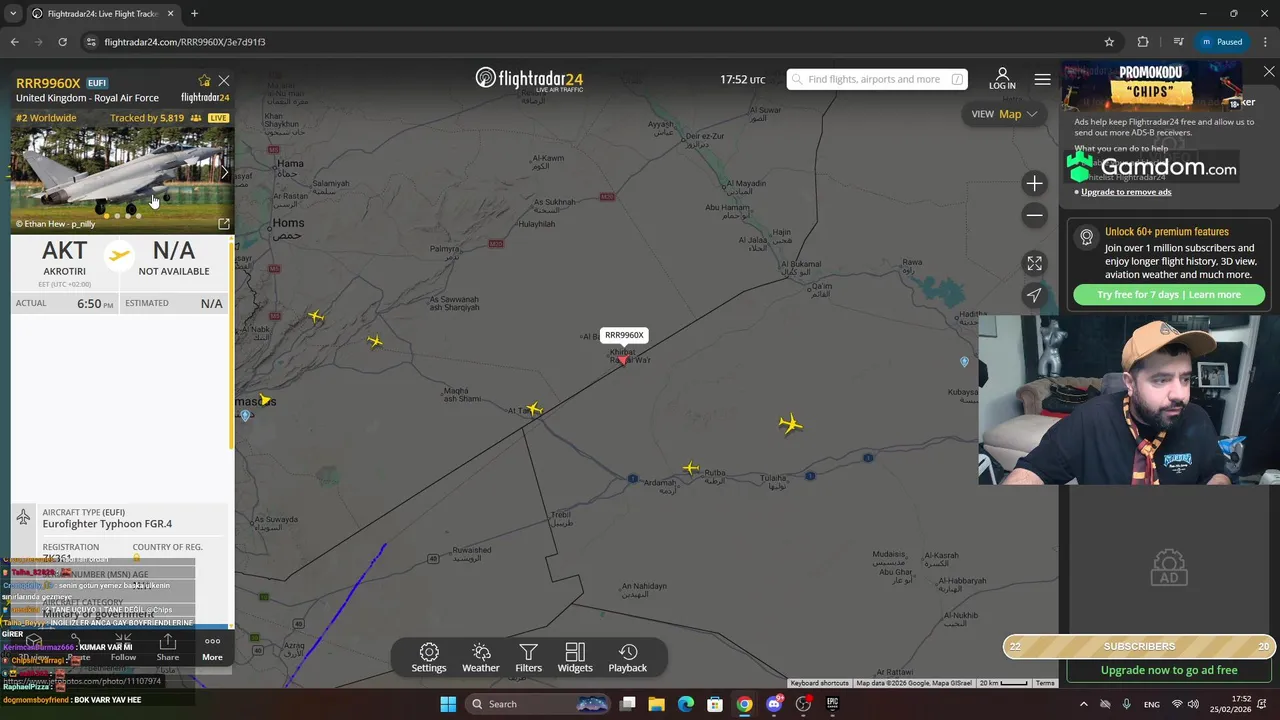
Task: Open the VIEW Map dropdown
Action: [1004, 114]
